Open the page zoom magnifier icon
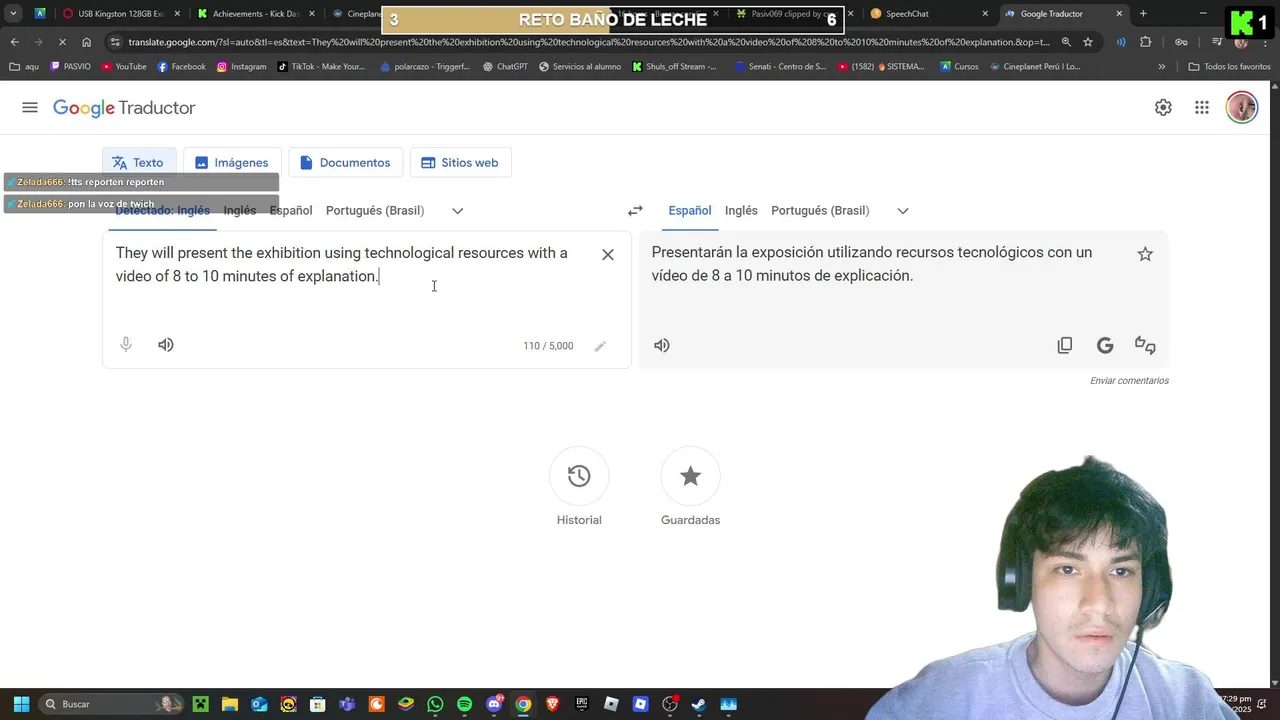The image size is (1280, 720). pyautogui.click(x=1066, y=42)
